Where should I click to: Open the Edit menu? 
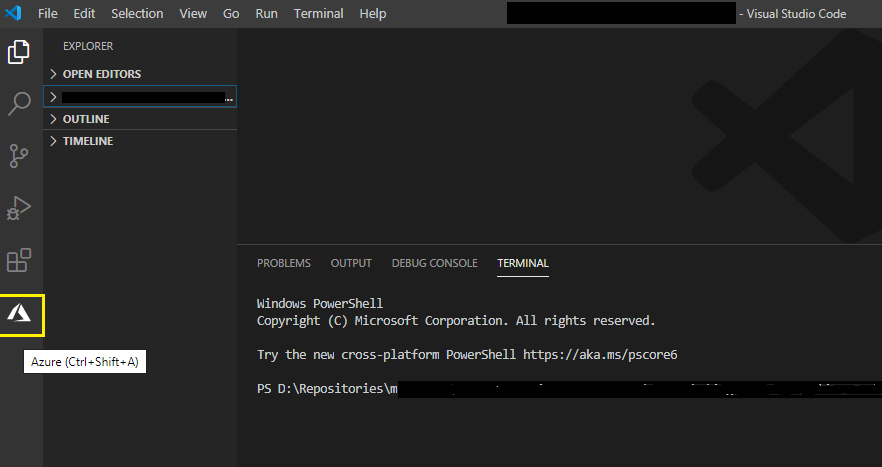[84, 14]
